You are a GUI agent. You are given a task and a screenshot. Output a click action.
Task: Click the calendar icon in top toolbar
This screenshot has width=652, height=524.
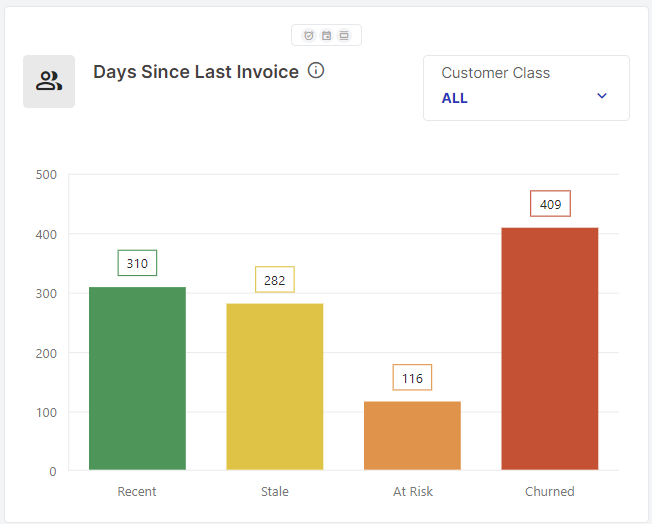[326, 35]
